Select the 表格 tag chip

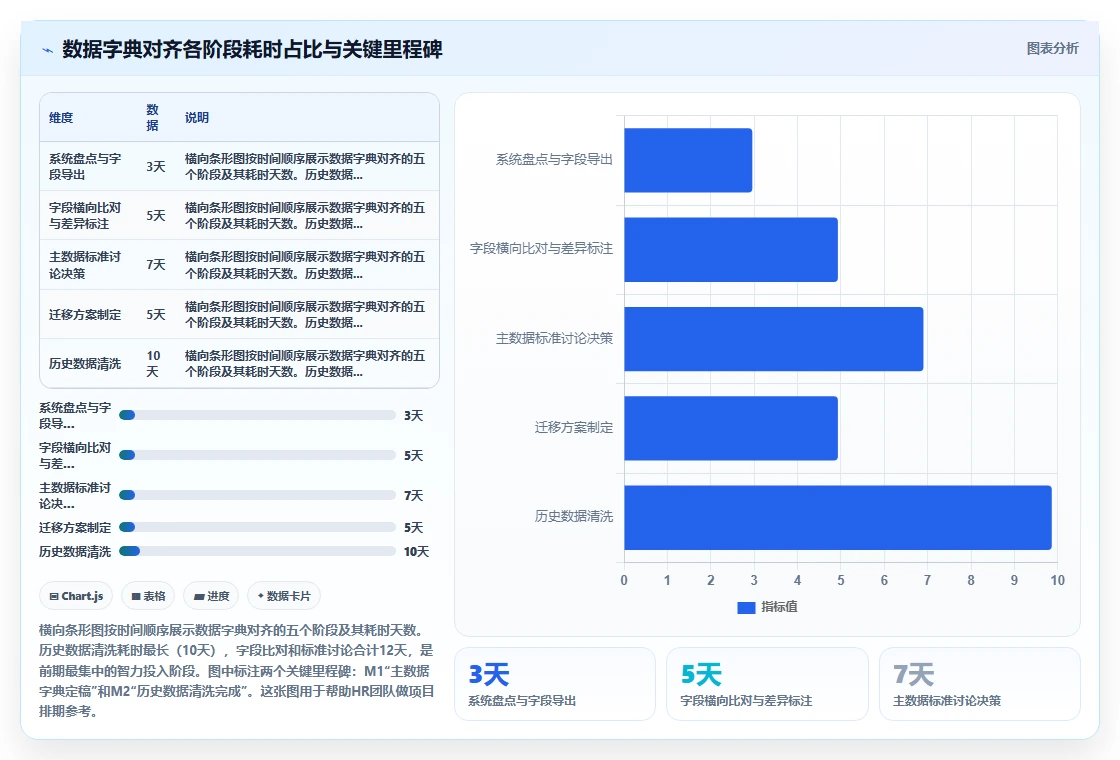pos(148,596)
